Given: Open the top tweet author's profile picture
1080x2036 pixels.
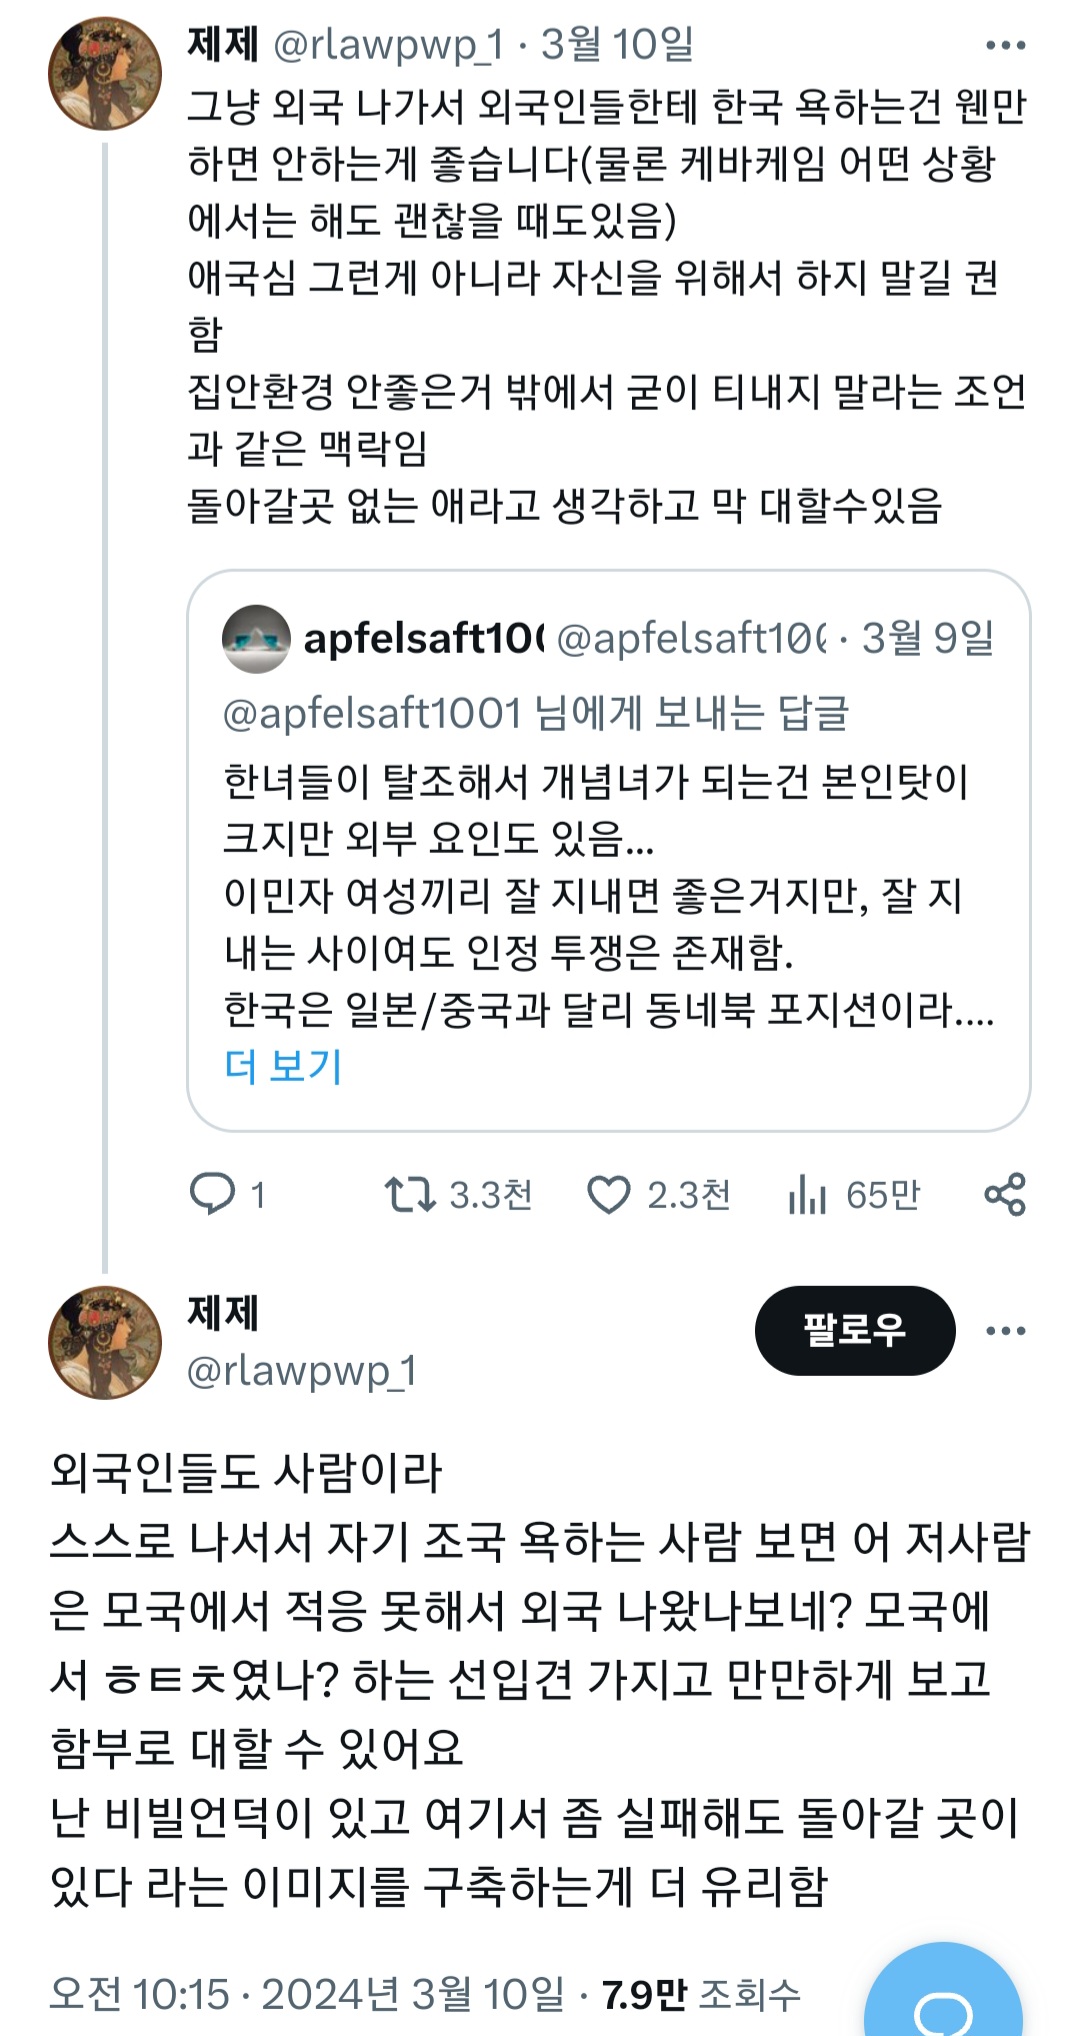Looking at the screenshot, I should (105, 74).
